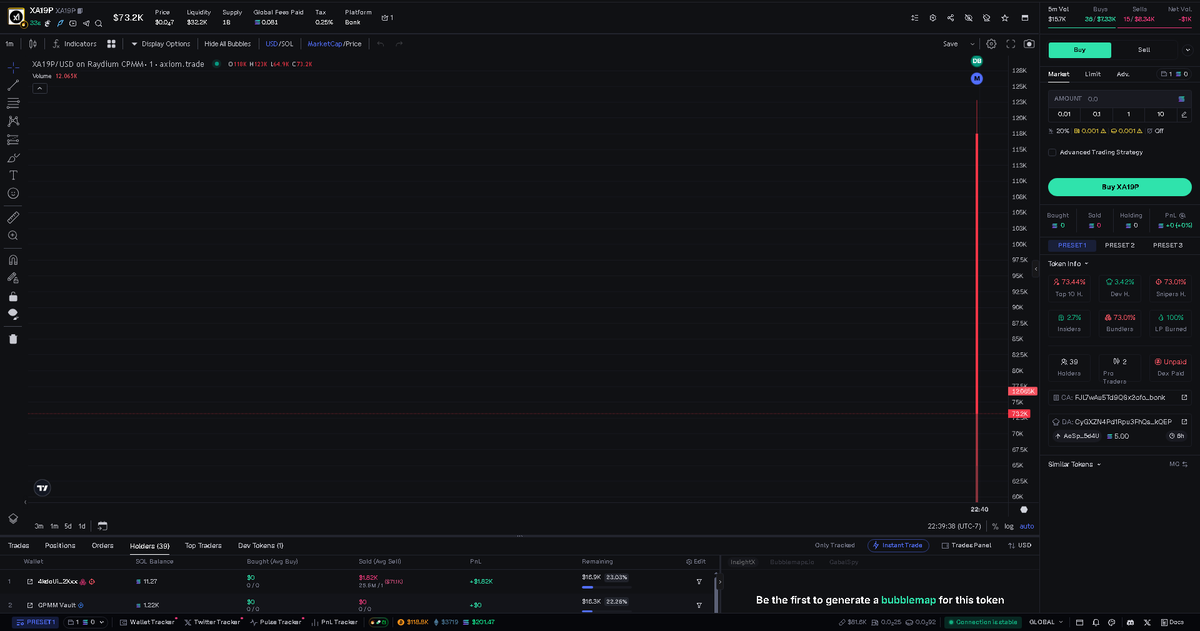
Task: Copy the XA19P token name icon
Action: [80, 10]
